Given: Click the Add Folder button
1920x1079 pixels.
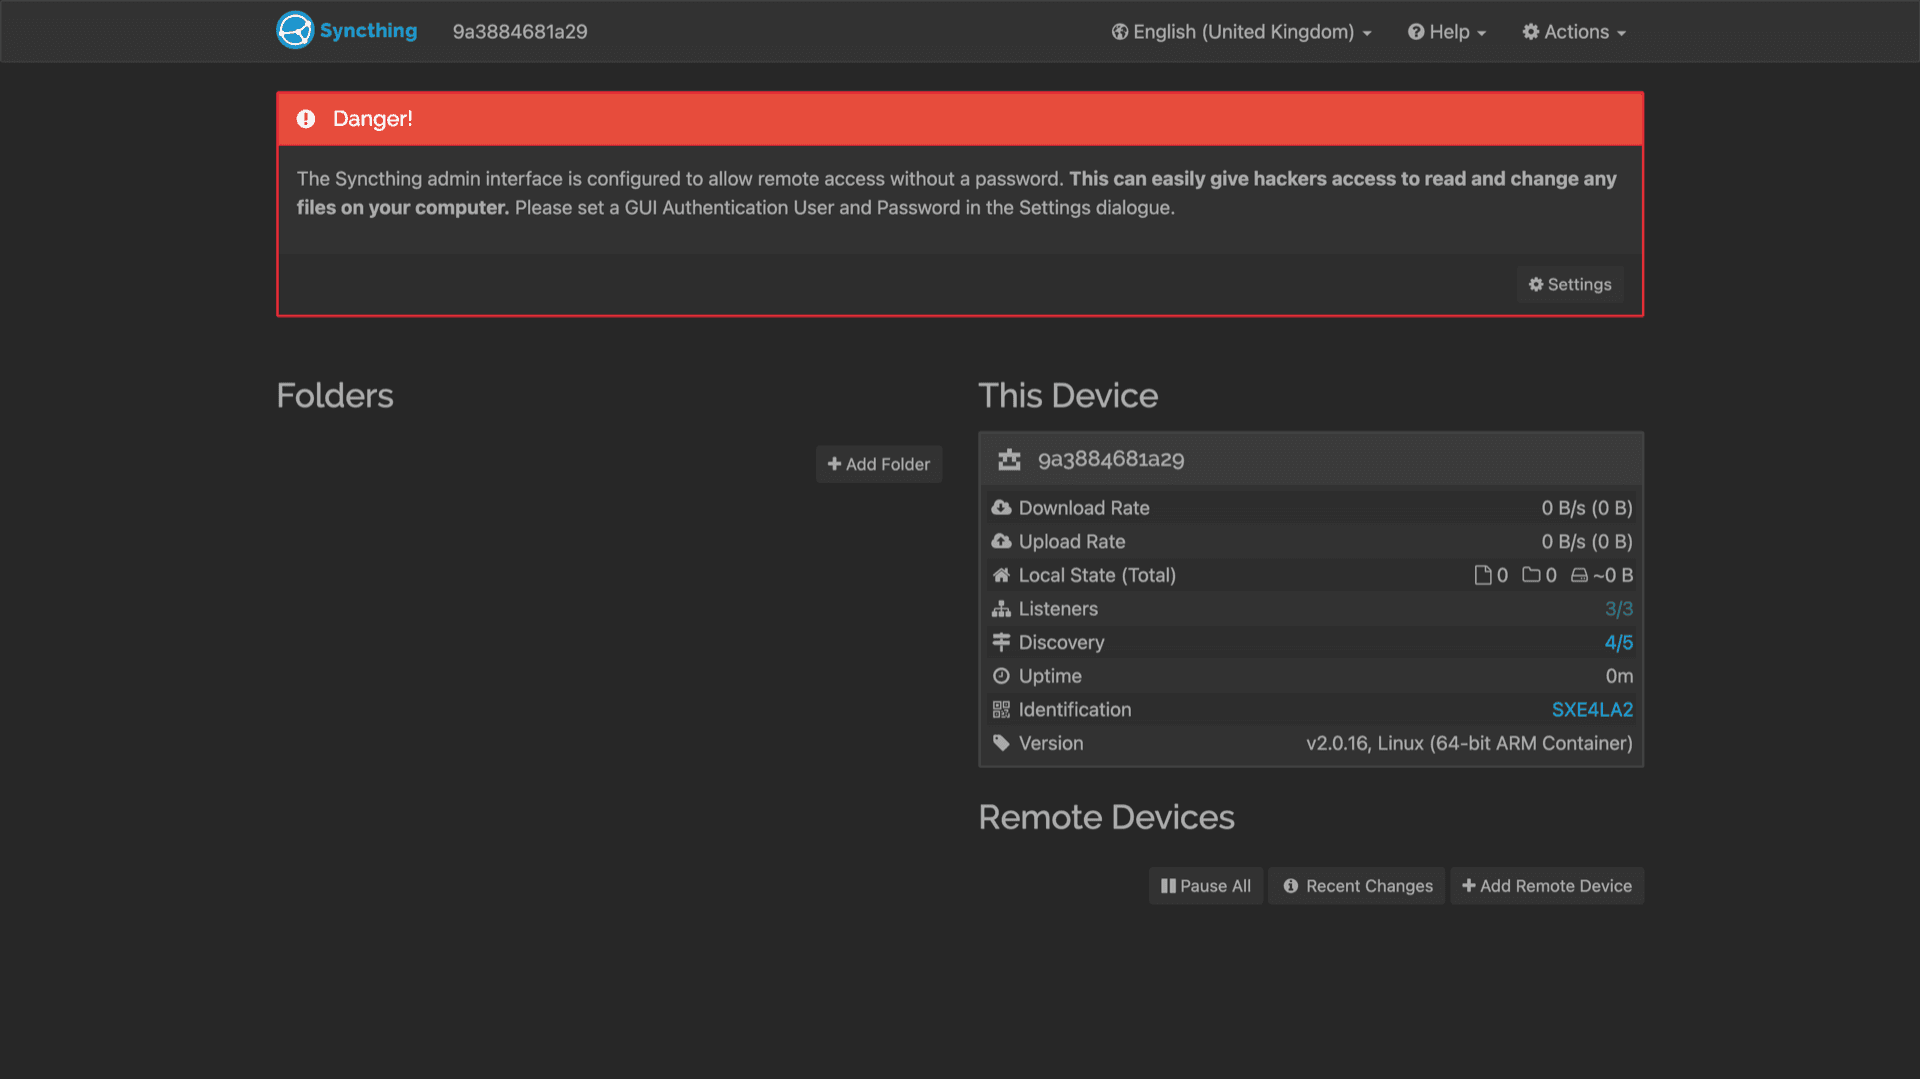Looking at the screenshot, I should tap(879, 464).
